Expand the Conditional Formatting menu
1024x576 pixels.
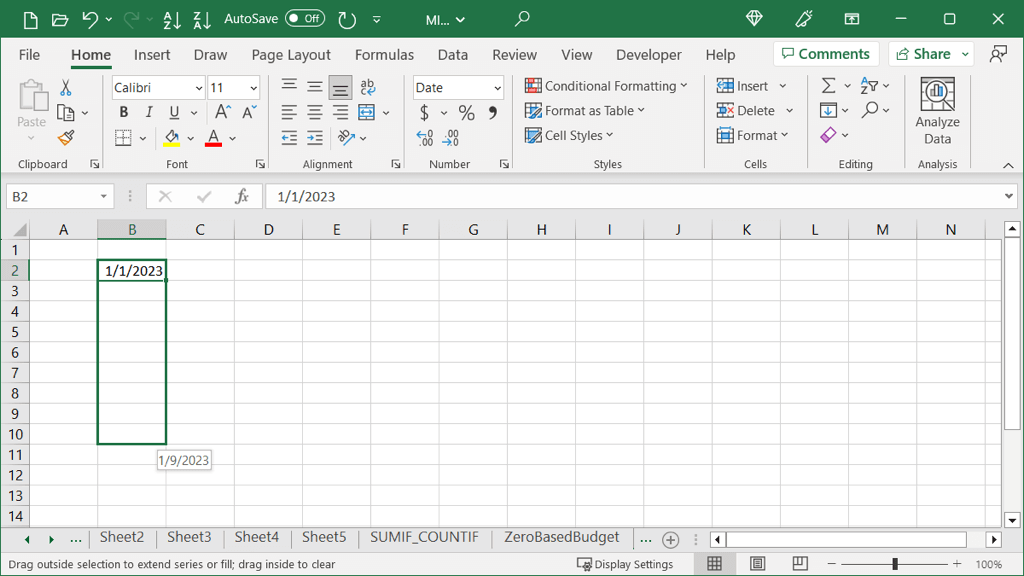point(607,86)
